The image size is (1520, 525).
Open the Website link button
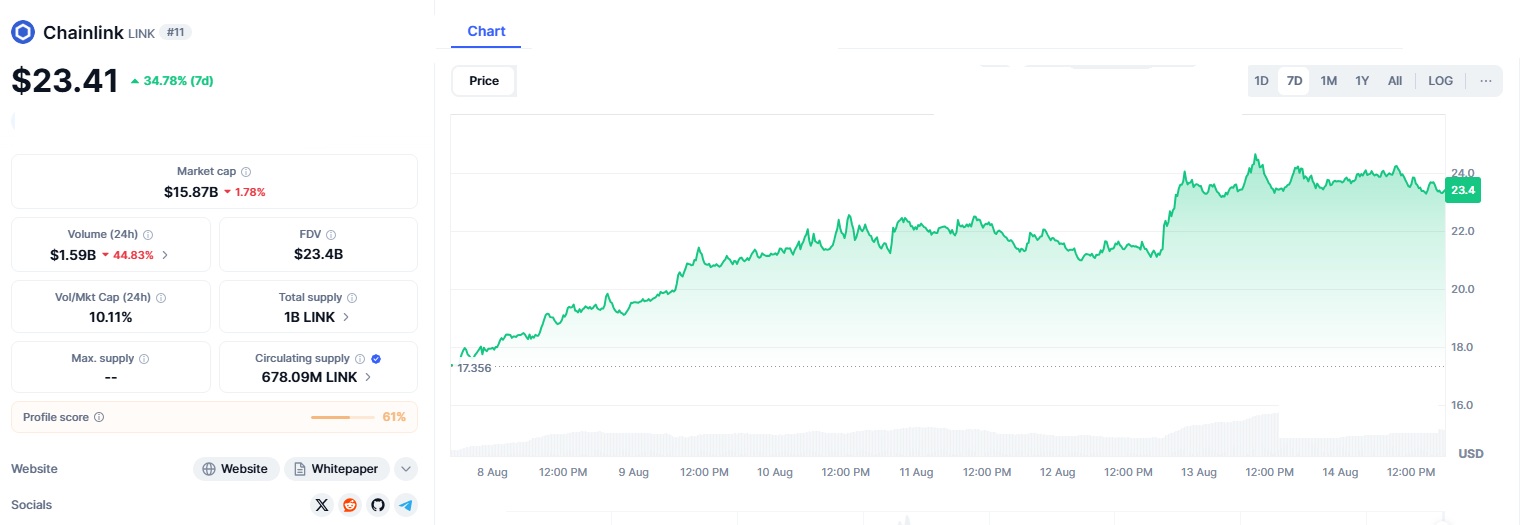pyautogui.click(x=235, y=469)
